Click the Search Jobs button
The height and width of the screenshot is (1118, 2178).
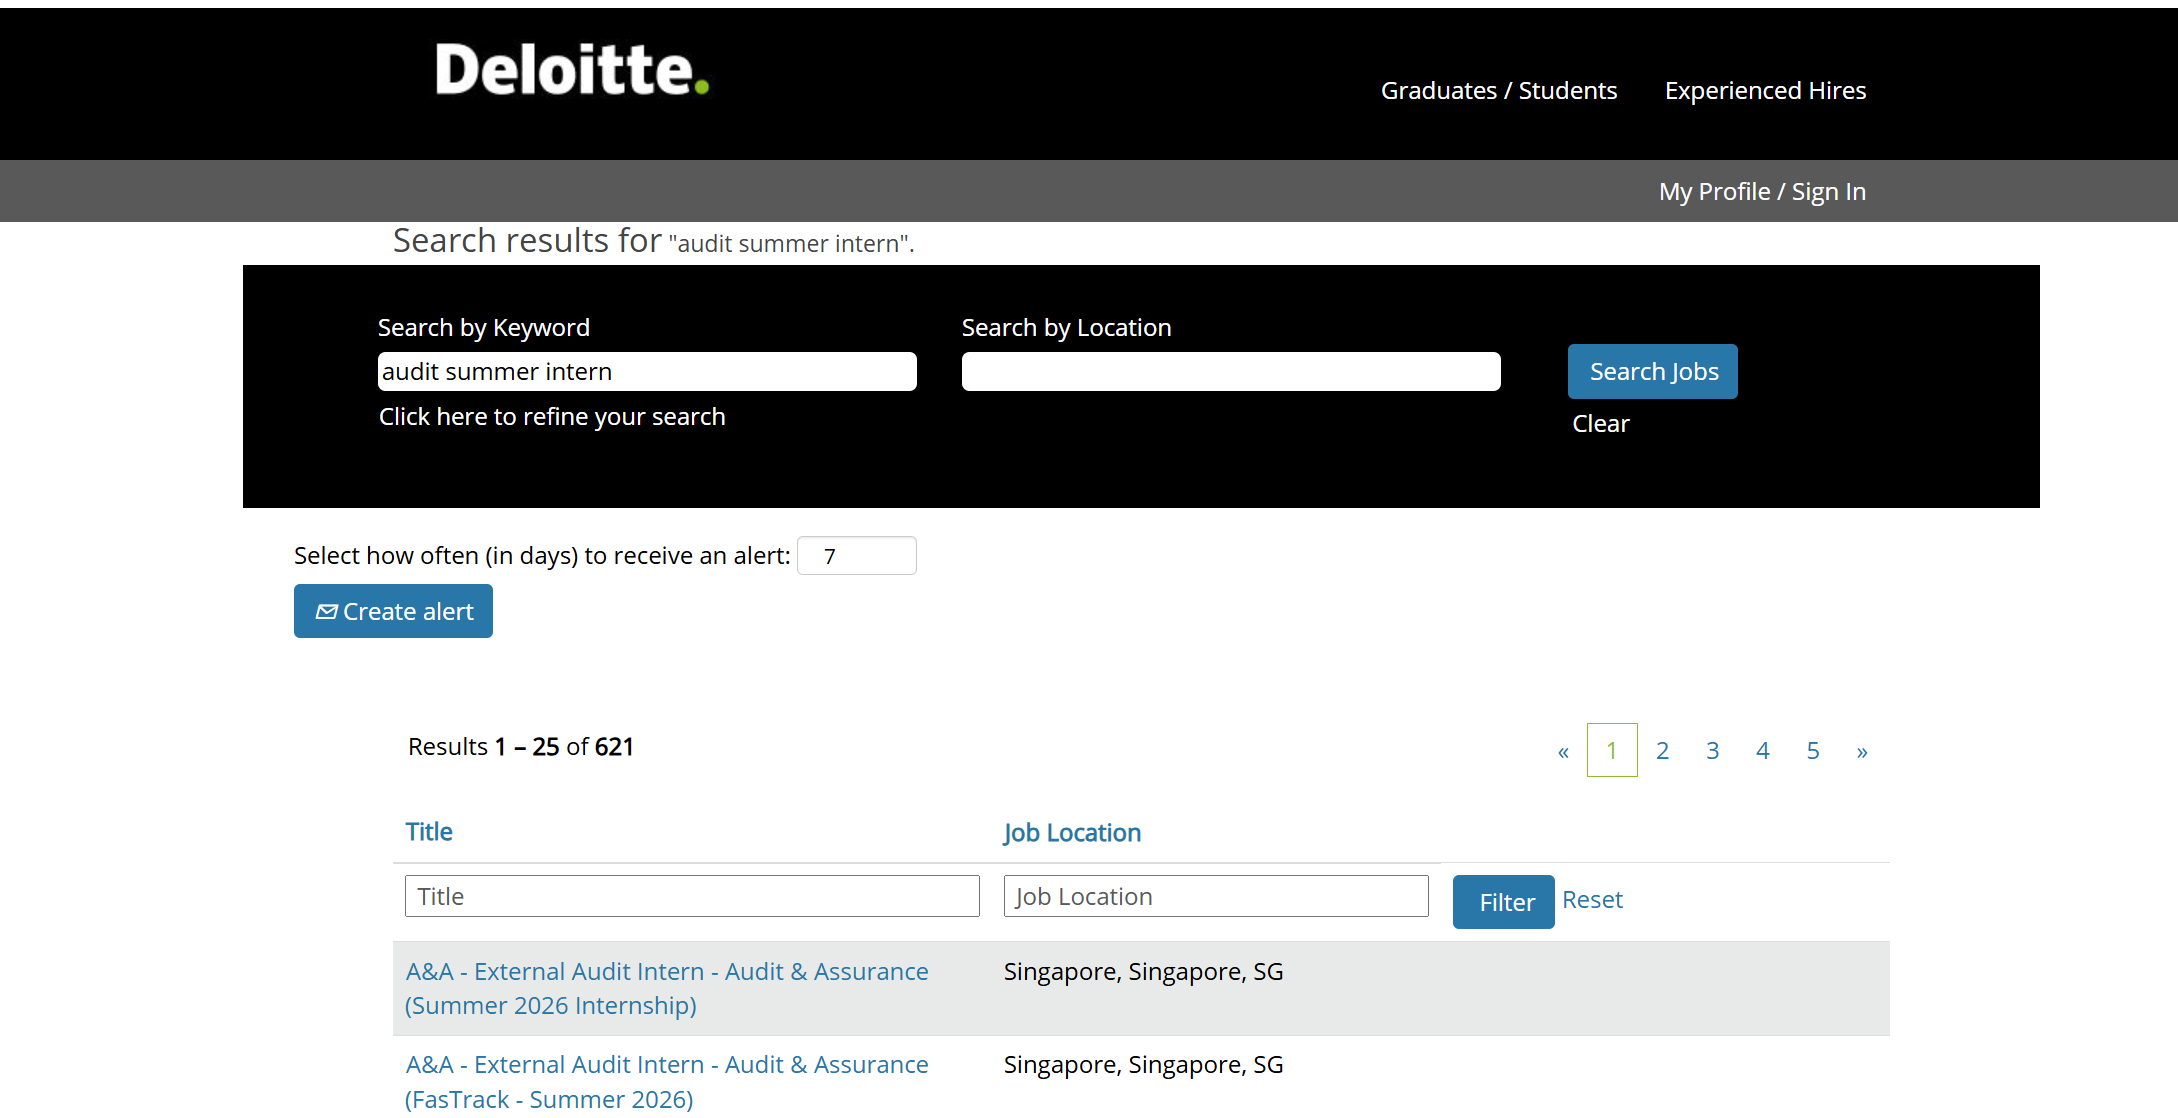tap(1652, 372)
